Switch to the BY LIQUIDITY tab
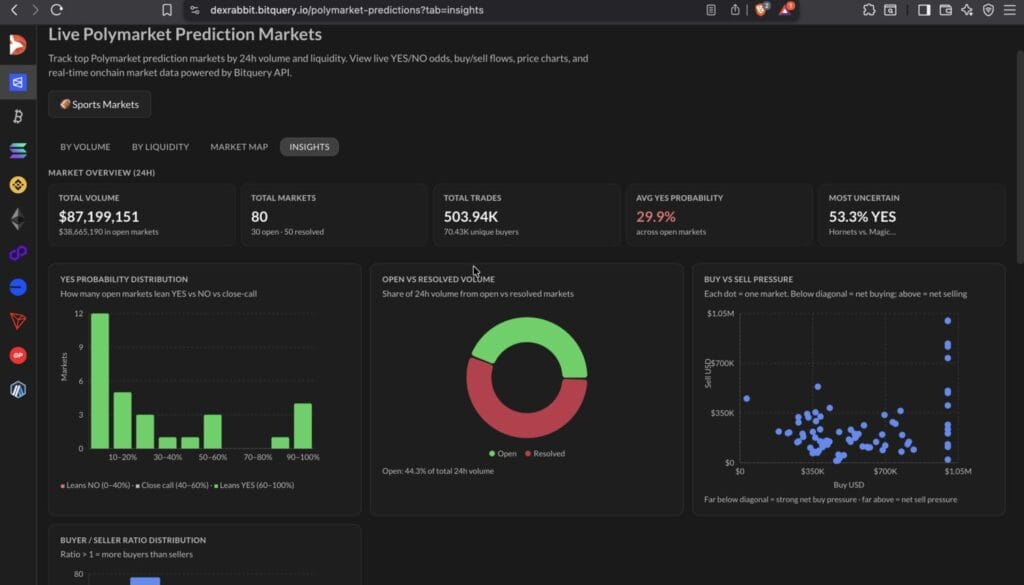Screen dimensions: 1024x585 pos(160,146)
